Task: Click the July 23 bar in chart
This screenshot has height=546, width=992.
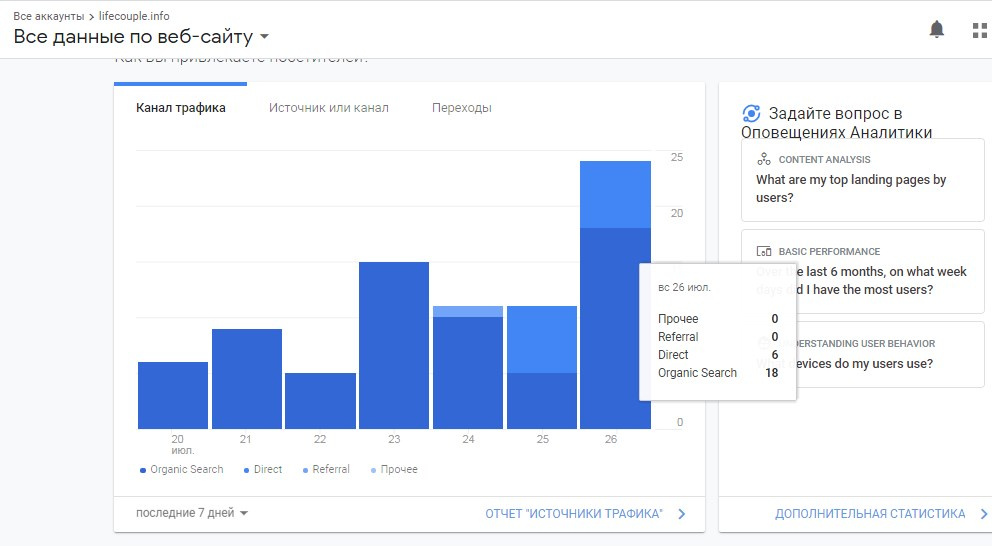Action: [x=394, y=345]
